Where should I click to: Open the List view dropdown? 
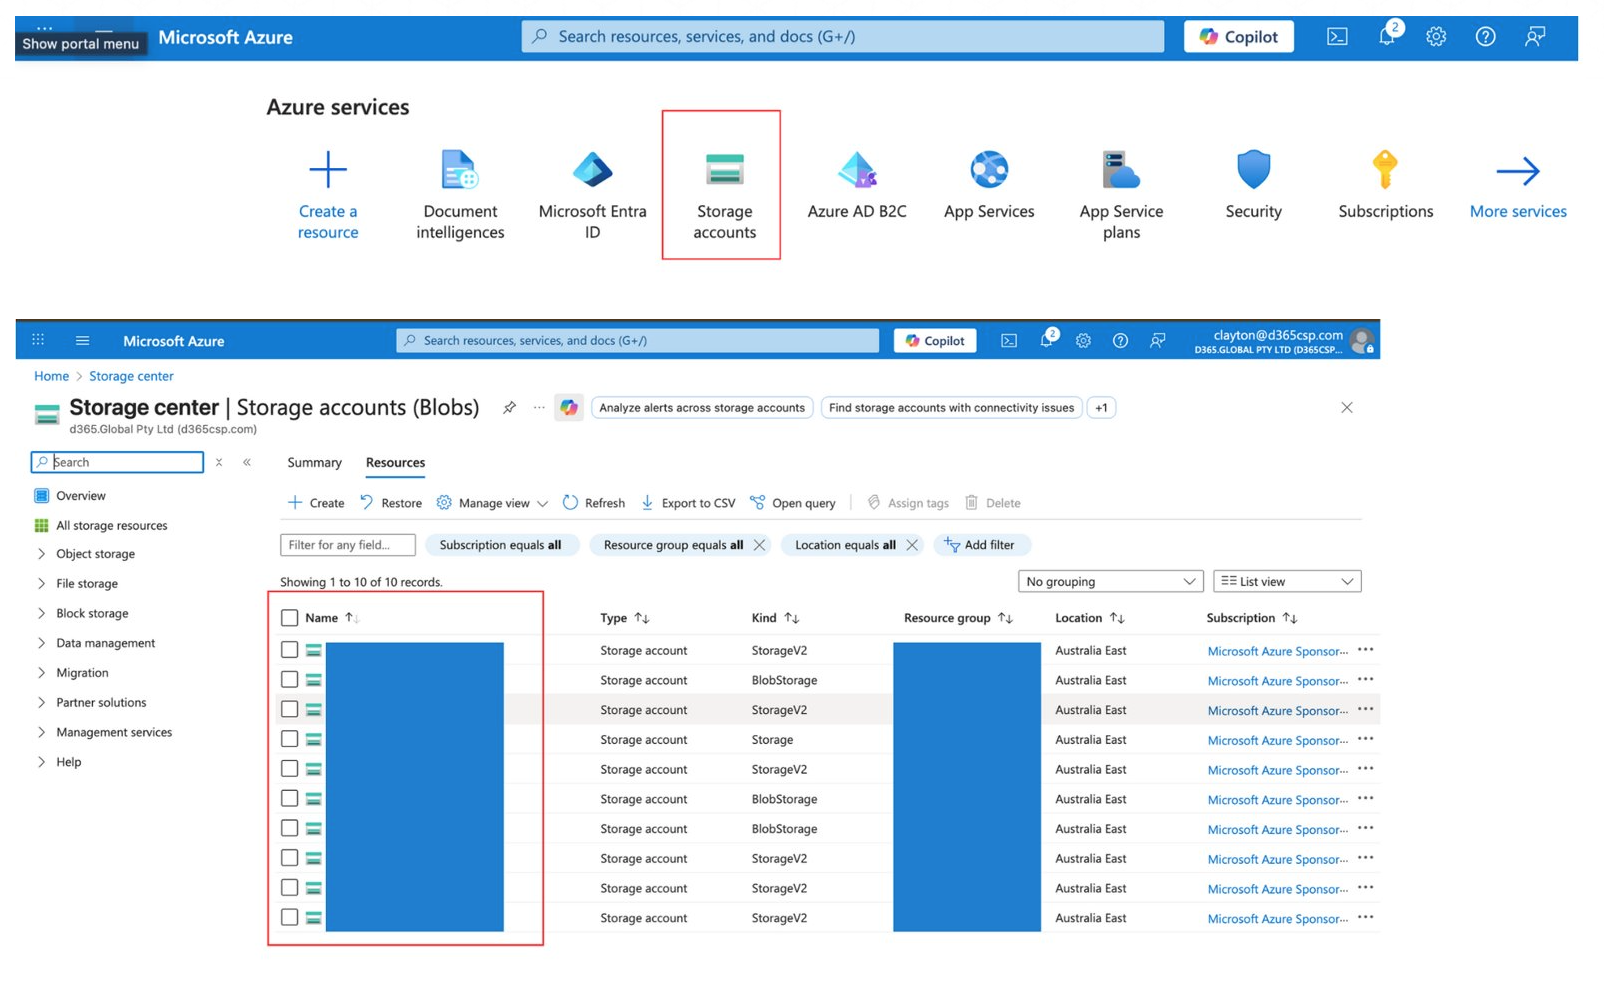[1286, 581]
